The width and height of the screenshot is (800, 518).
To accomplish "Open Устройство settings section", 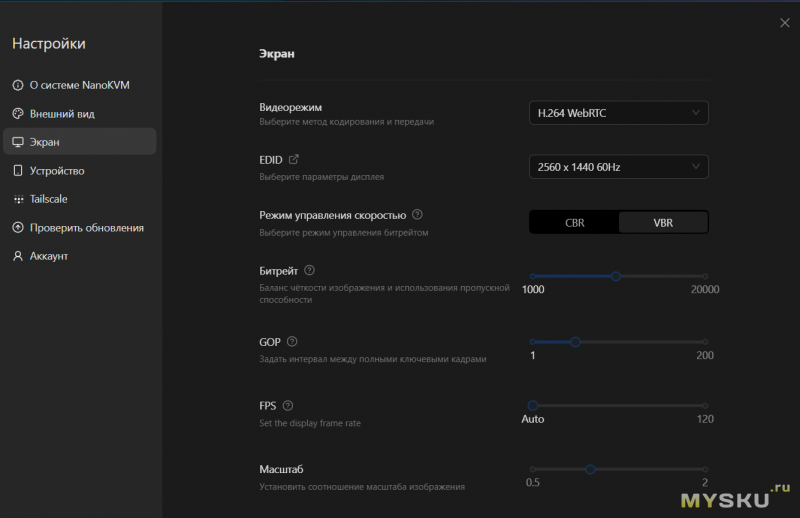I will [x=57, y=171].
